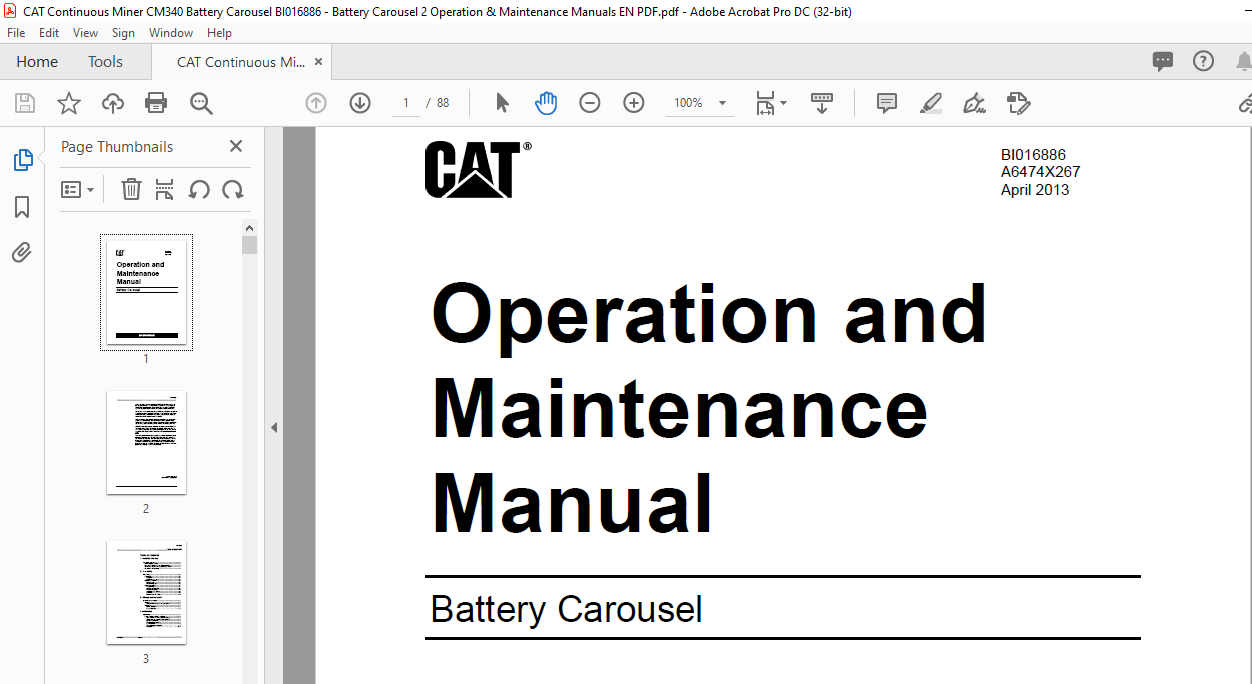
Task: Click the Save file icon
Action: click(25, 103)
